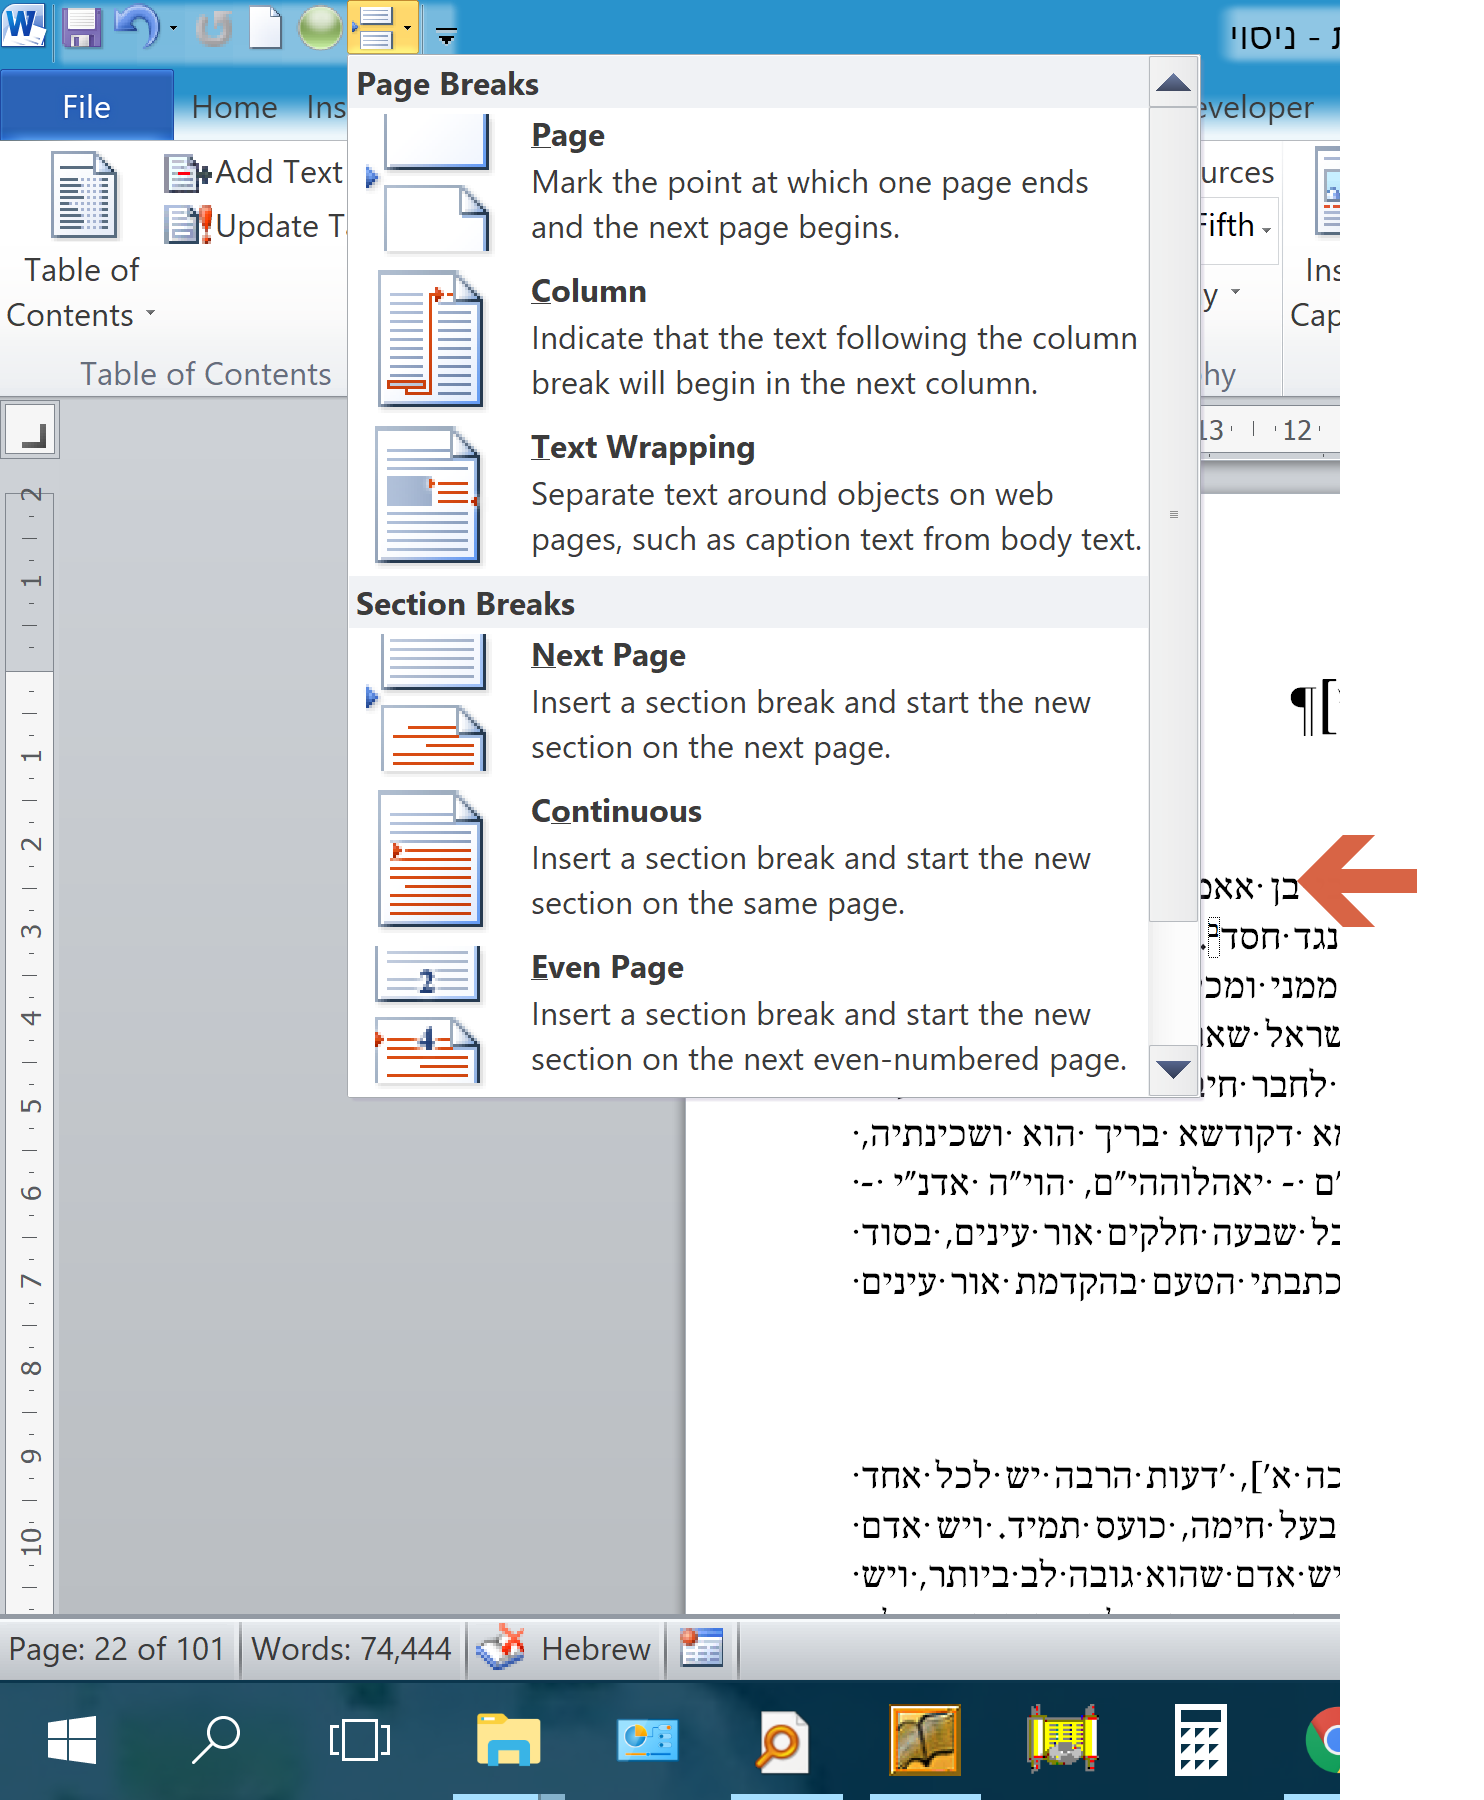Open the Customize Quick Access Toolbar dropdown
The image size is (1484, 1800).
point(446,35)
